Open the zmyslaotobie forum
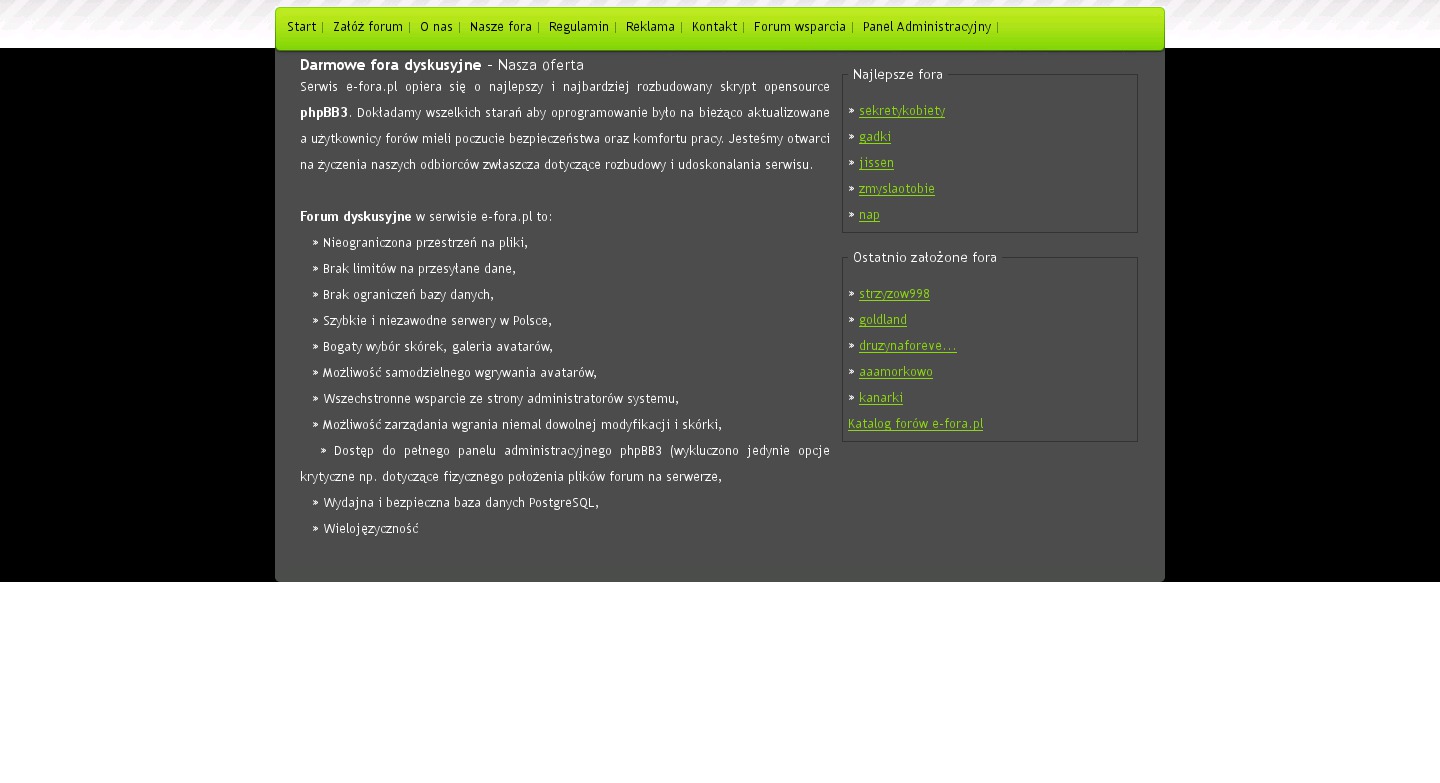Viewport: 1440px width, 783px height. 896,189
